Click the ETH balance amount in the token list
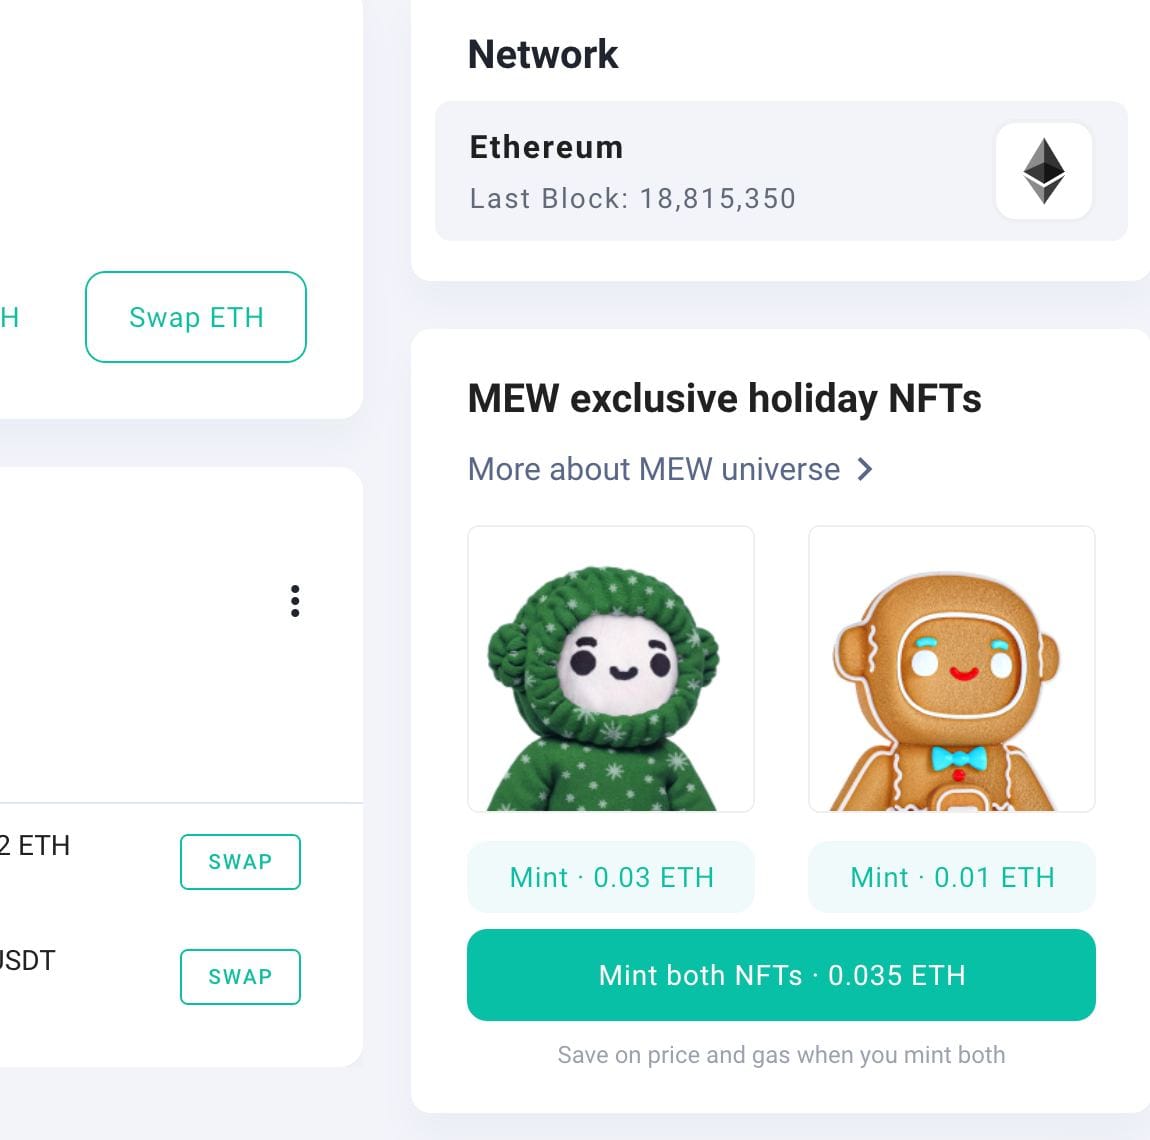The width and height of the screenshot is (1150, 1140). click(34, 846)
